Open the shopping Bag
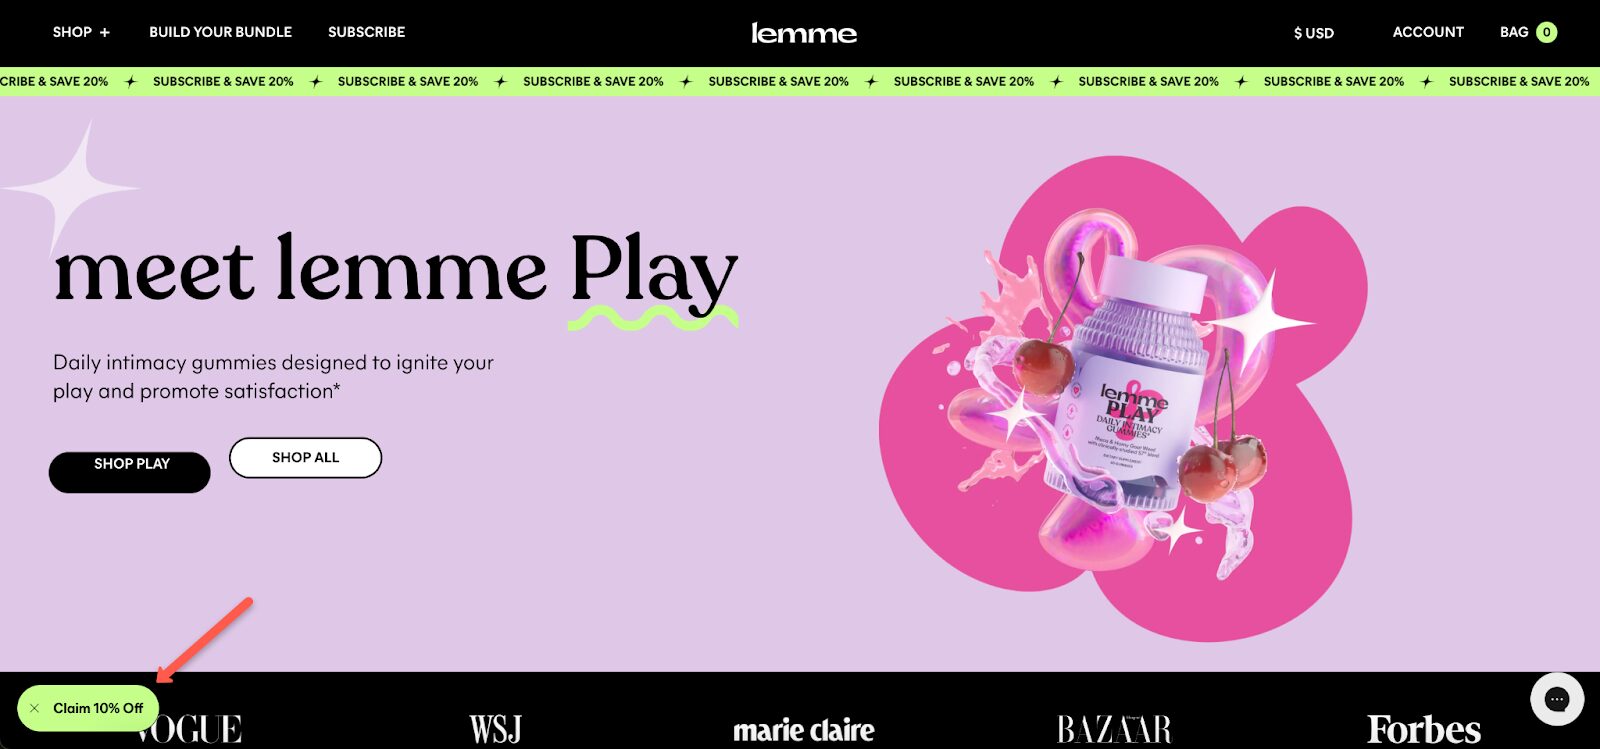 (1513, 32)
